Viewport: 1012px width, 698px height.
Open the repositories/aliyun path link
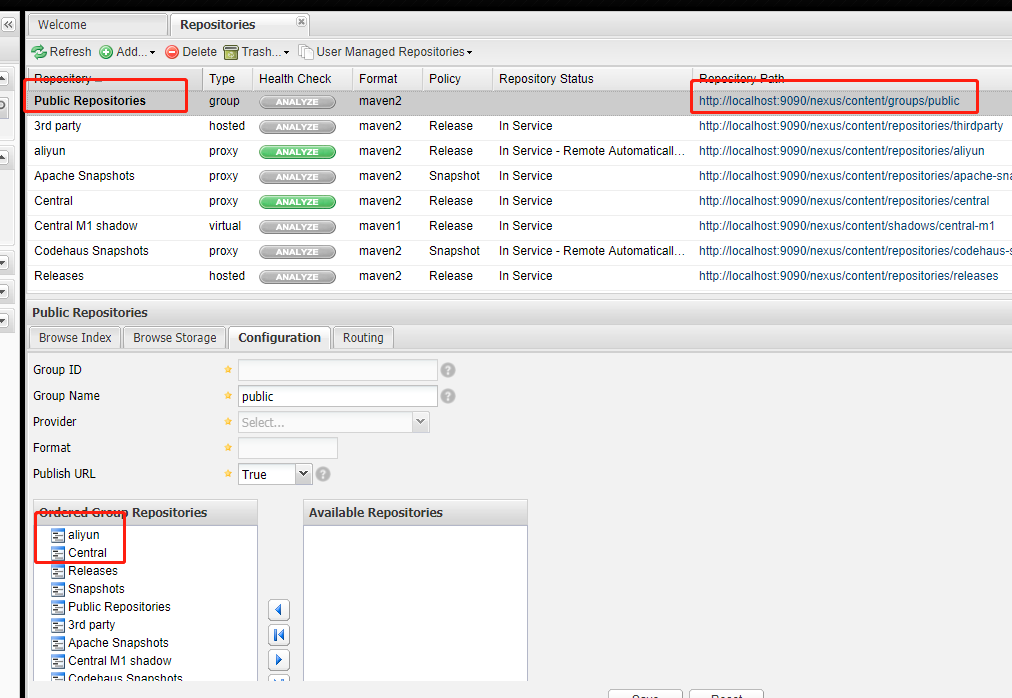[841, 151]
